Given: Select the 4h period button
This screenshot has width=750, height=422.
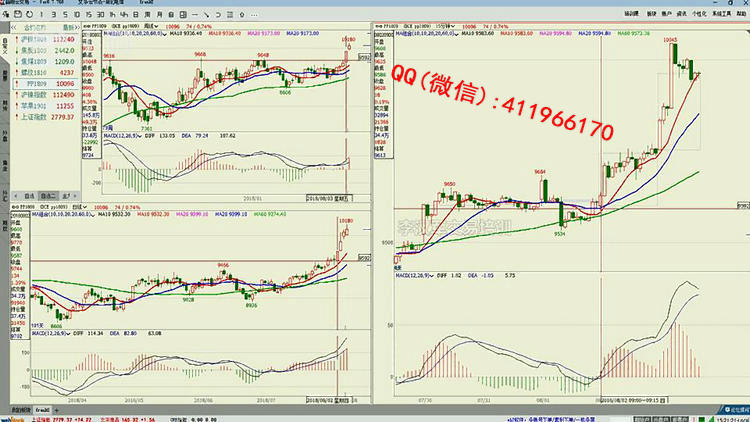Looking at the screenshot, I should pos(124,14).
